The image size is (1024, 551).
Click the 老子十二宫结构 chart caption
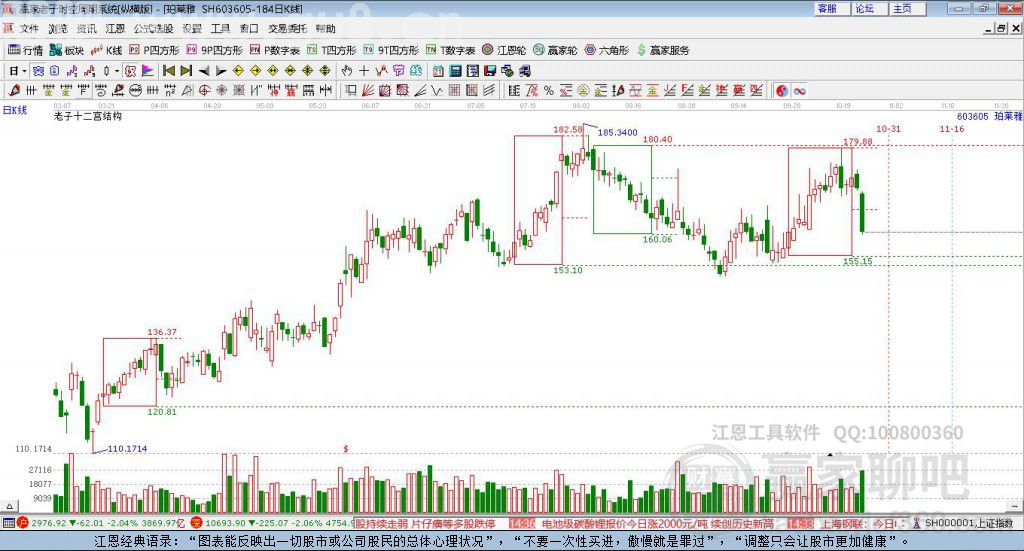pos(88,116)
